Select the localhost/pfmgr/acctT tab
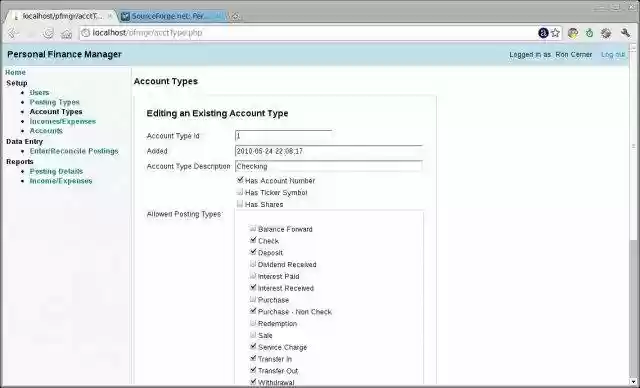 coord(61,16)
